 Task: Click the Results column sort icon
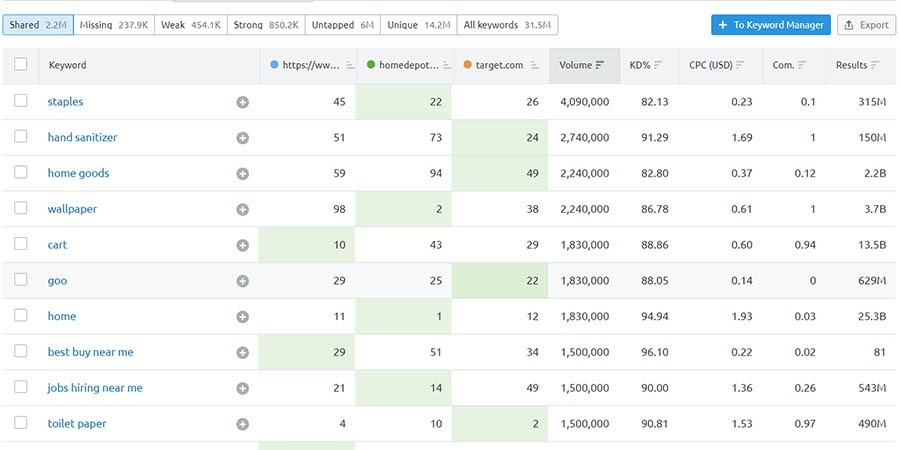point(876,65)
